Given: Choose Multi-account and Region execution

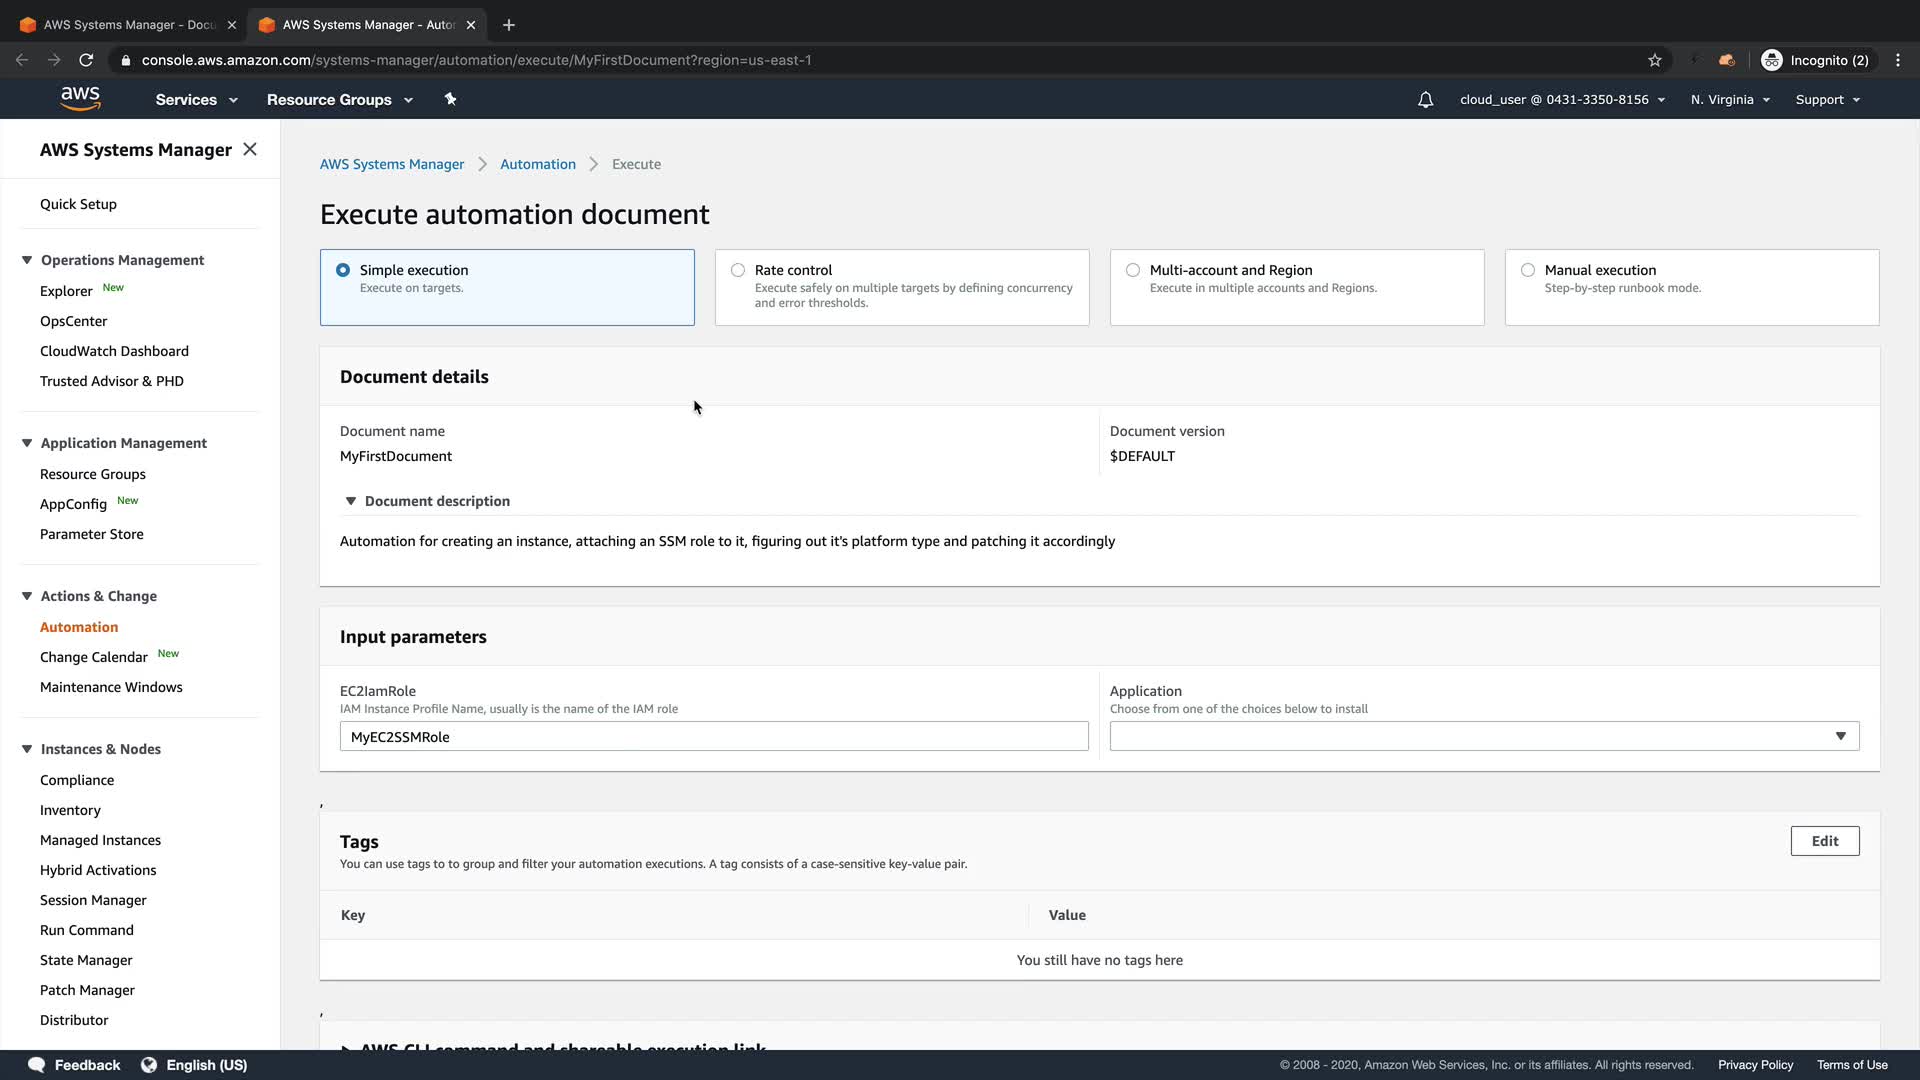Looking at the screenshot, I should 1133,270.
